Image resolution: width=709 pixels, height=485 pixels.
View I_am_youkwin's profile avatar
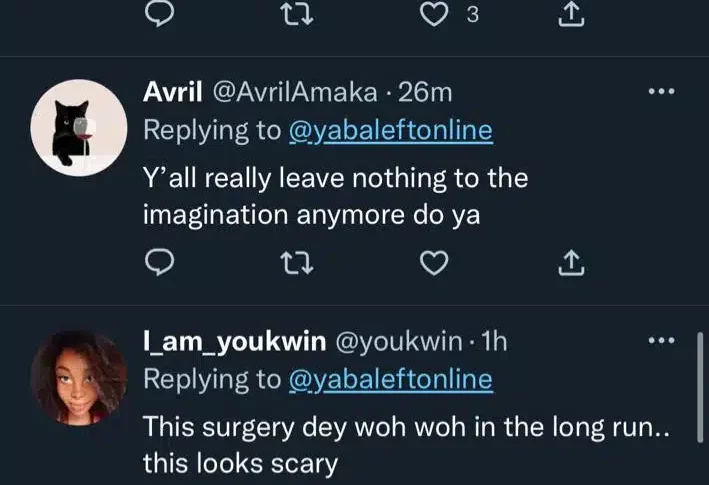(79, 377)
